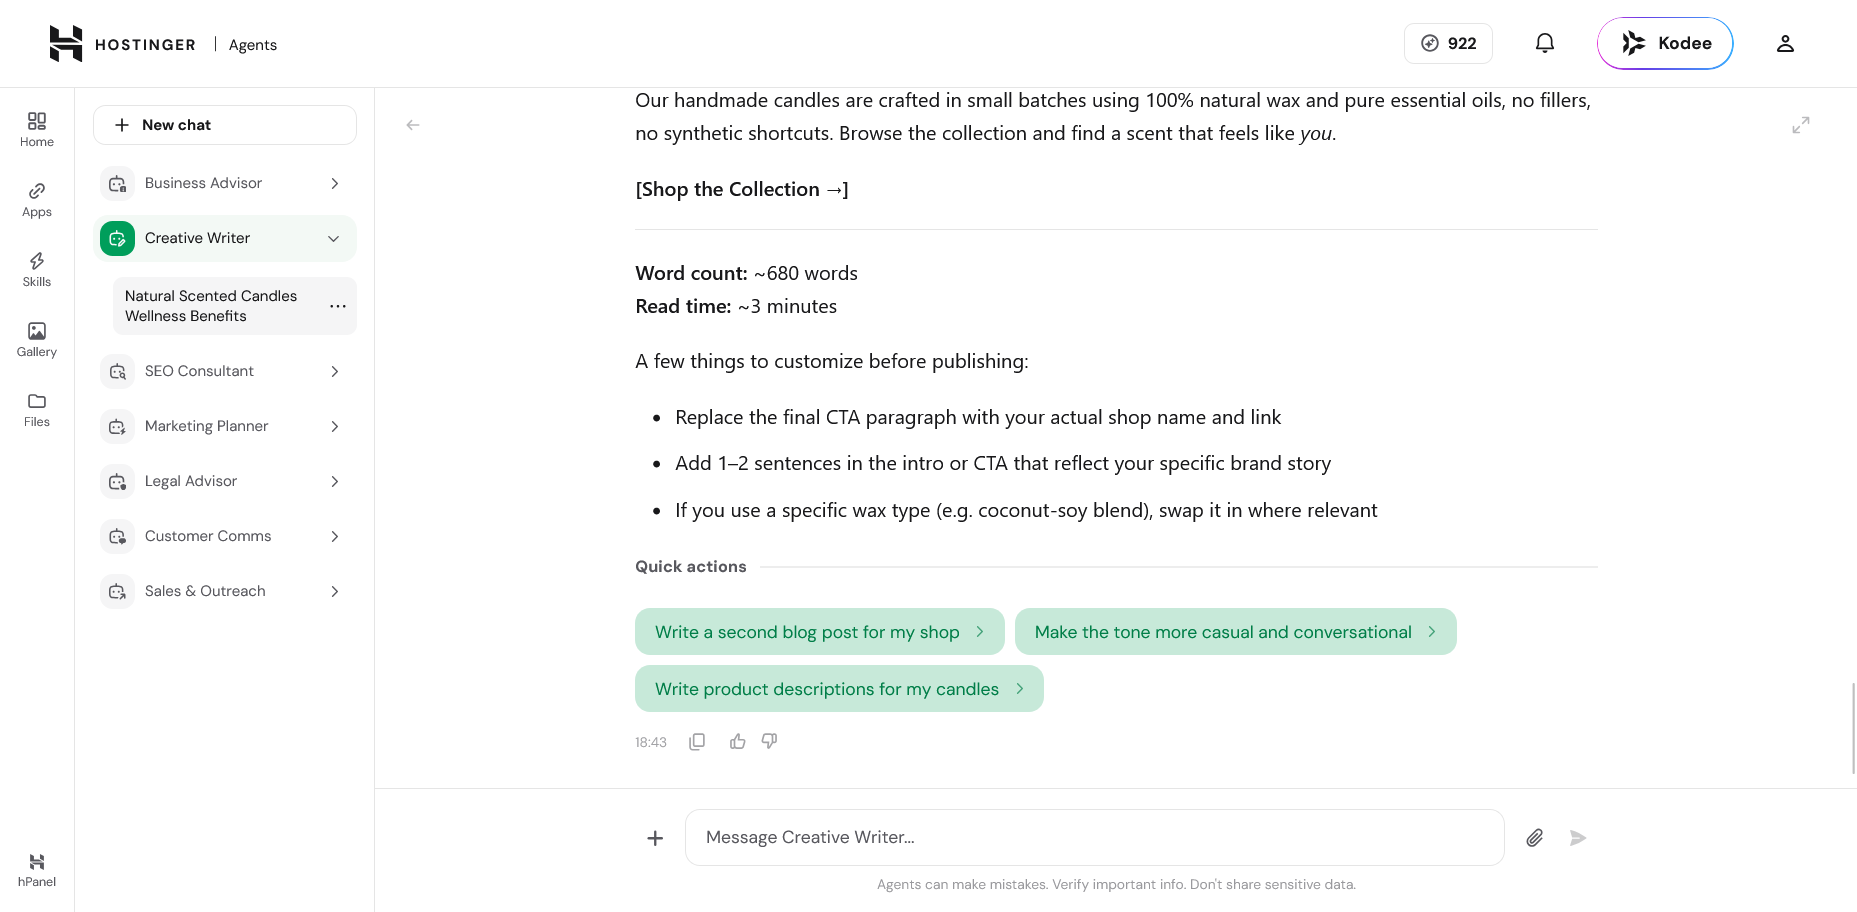This screenshot has width=1857, height=912.
Task: Mark the response with thumbs down
Action: click(x=769, y=741)
